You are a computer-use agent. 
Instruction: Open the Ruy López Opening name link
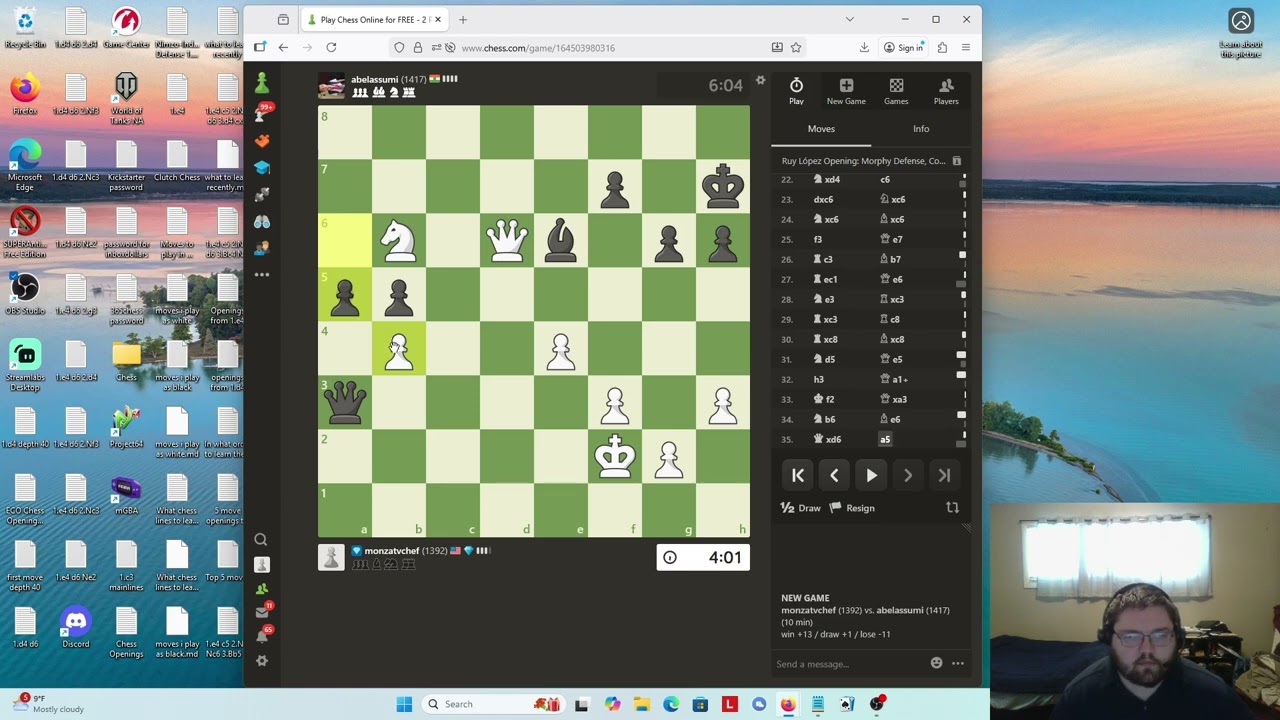click(863, 161)
